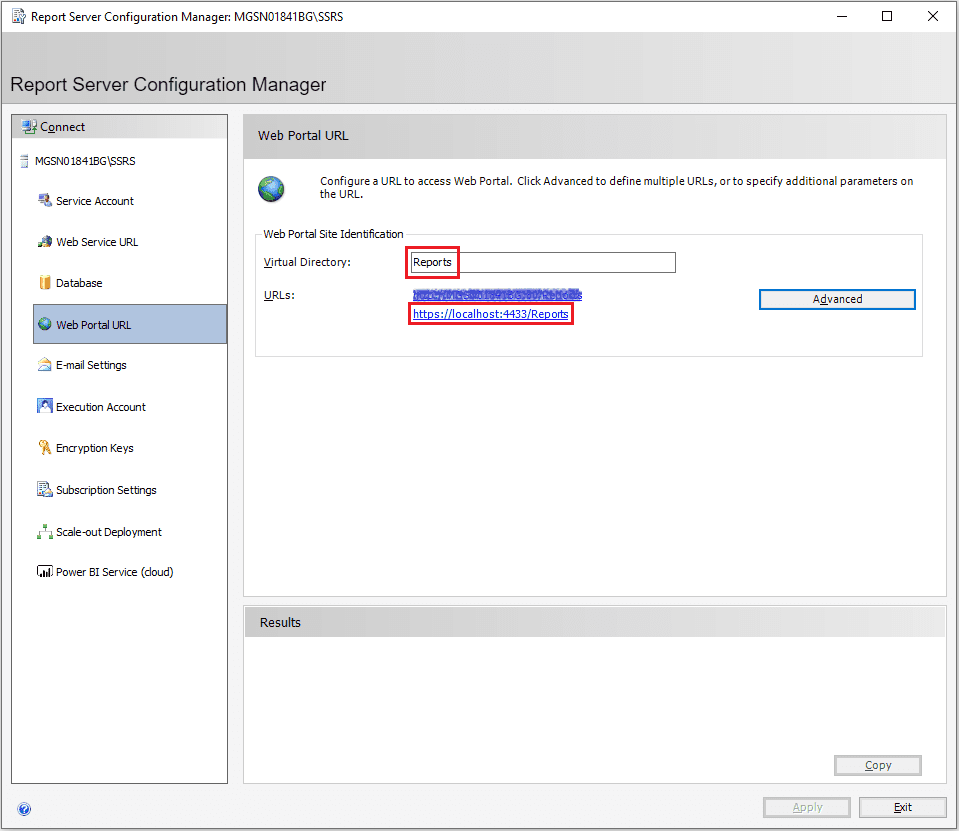Viewport: 959px width, 831px height.
Task: Follow the https://localhost:4433/Reports link
Action: pos(490,313)
